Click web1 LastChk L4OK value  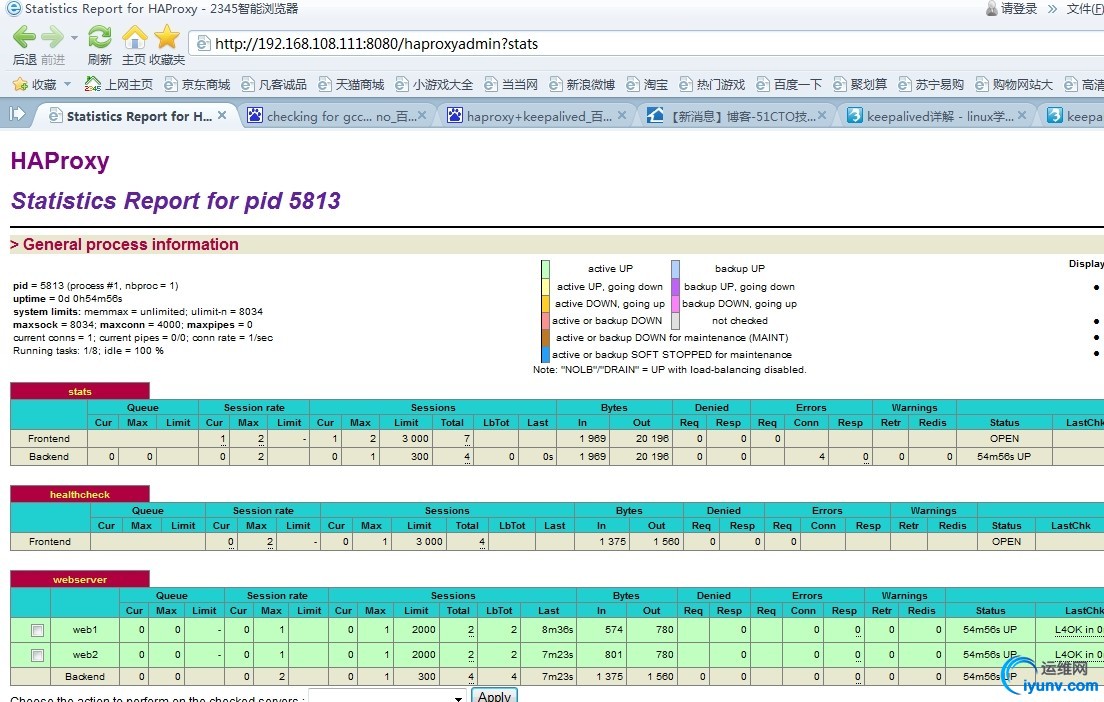1079,629
